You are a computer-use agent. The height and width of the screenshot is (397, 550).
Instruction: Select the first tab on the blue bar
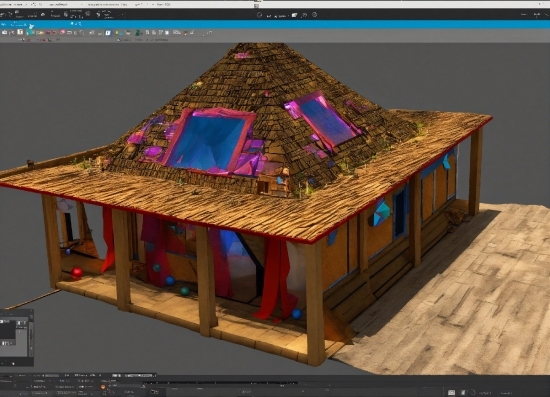click(x=4, y=24)
